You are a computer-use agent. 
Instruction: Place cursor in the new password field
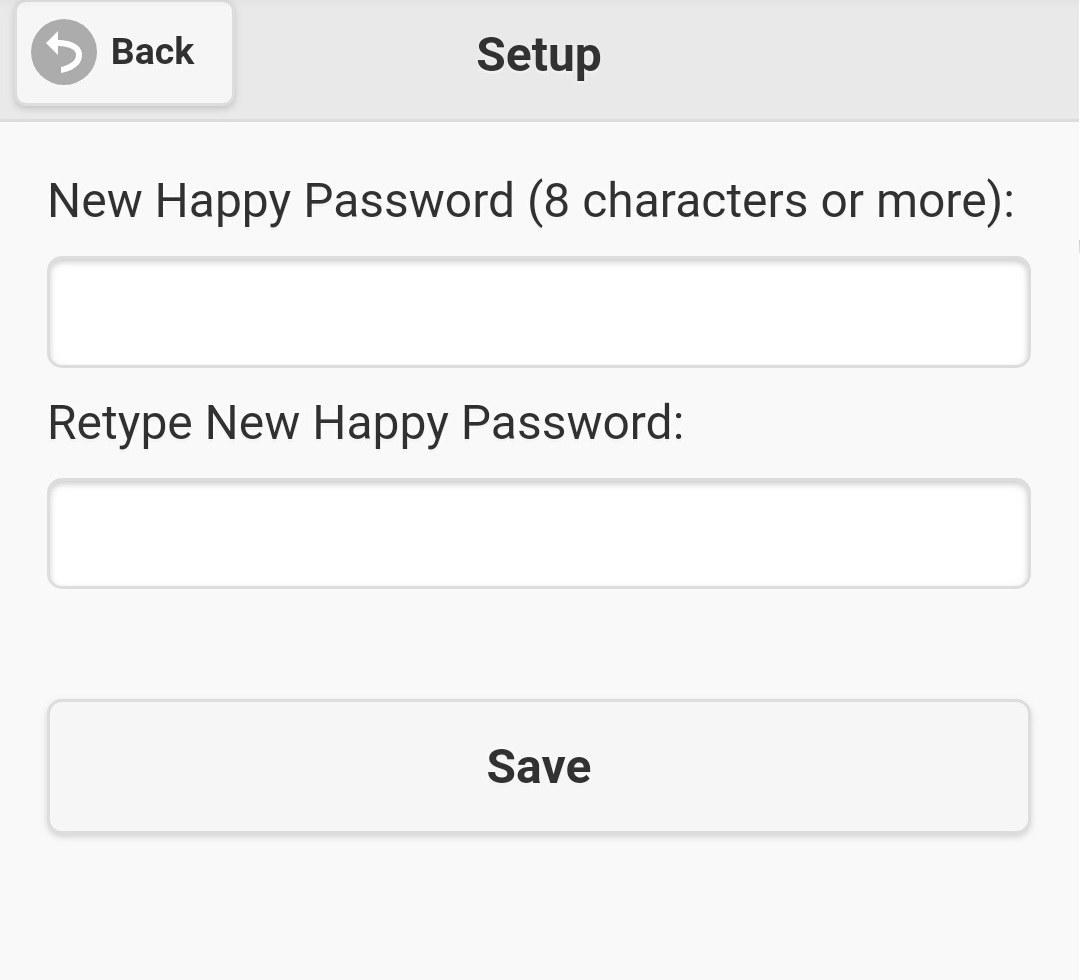tap(539, 312)
